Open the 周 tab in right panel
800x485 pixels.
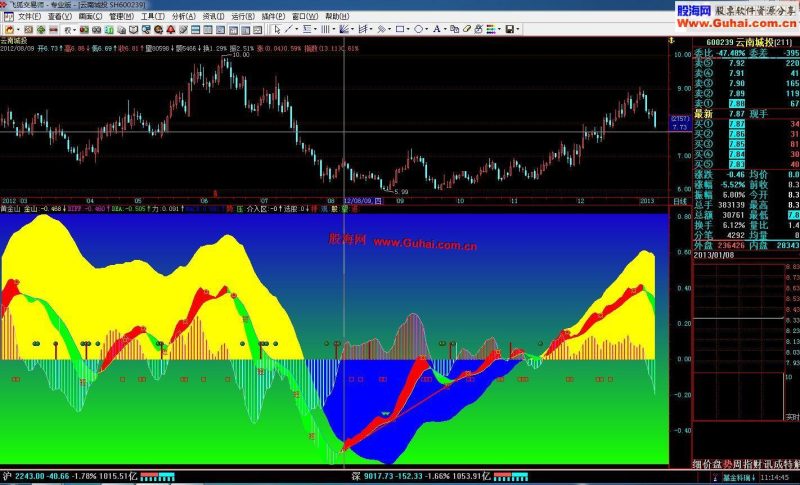pos(738,464)
